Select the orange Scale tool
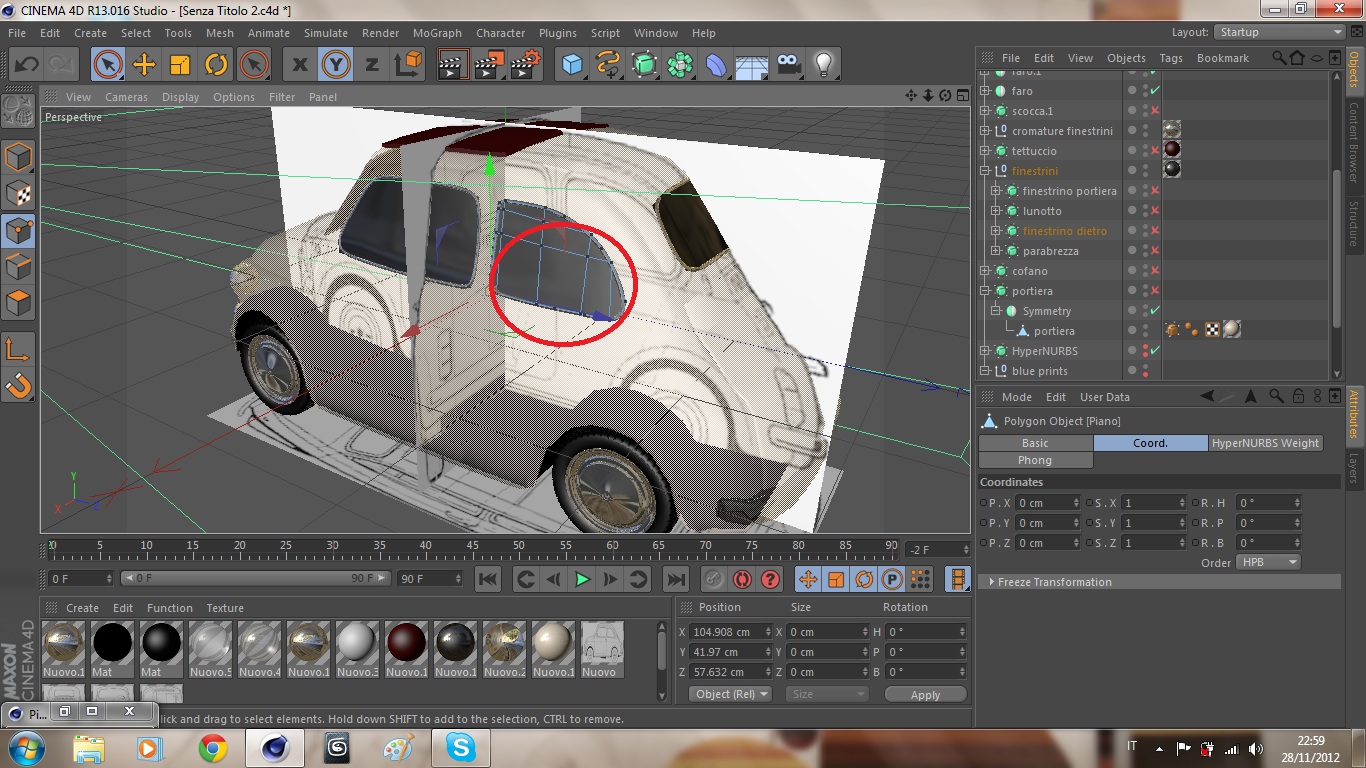Image resolution: width=1366 pixels, height=768 pixels. pos(180,65)
